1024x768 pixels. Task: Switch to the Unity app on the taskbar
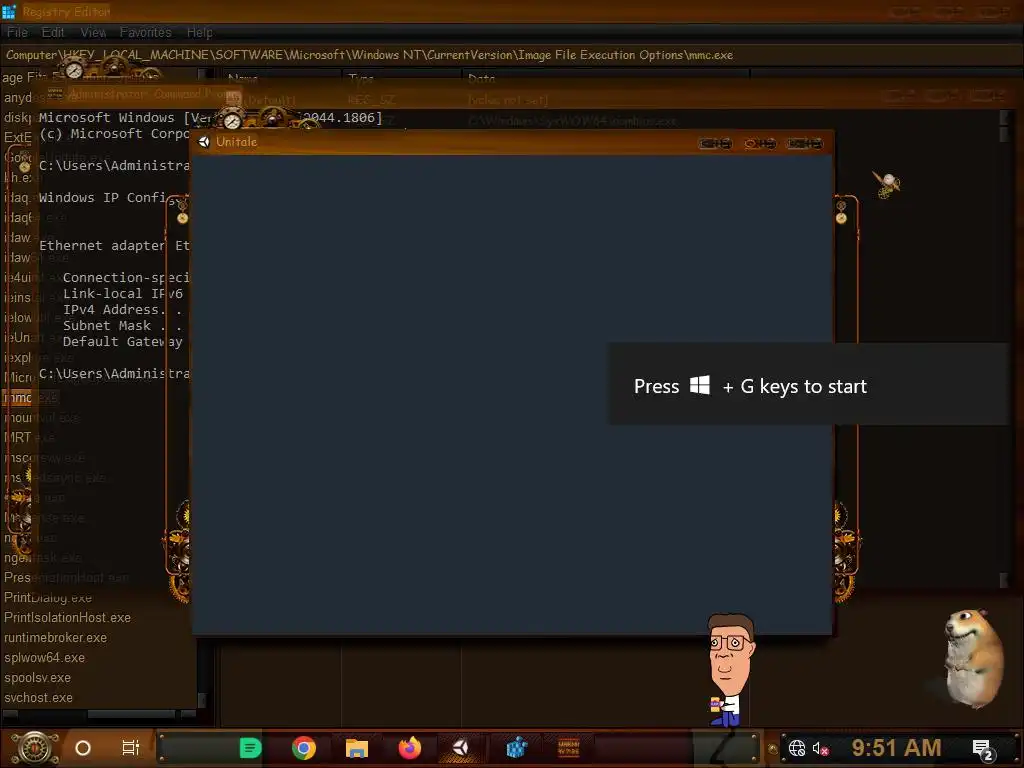[460, 748]
